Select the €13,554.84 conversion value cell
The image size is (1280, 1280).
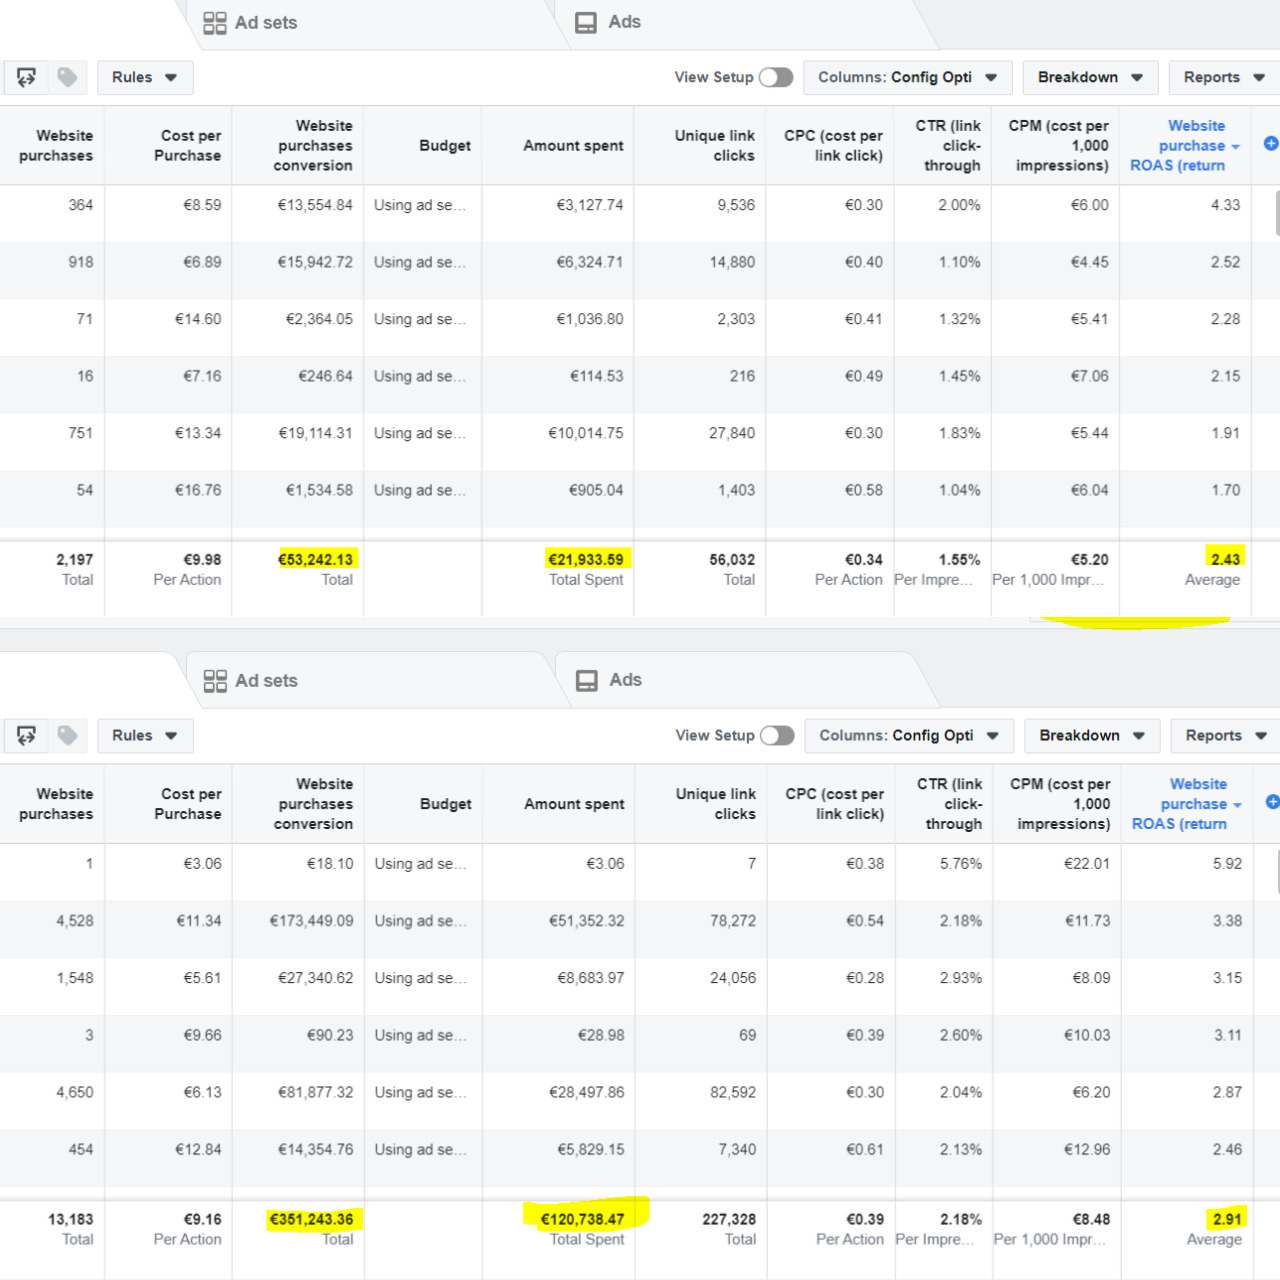pyautogui.click(x=315, y=205)
